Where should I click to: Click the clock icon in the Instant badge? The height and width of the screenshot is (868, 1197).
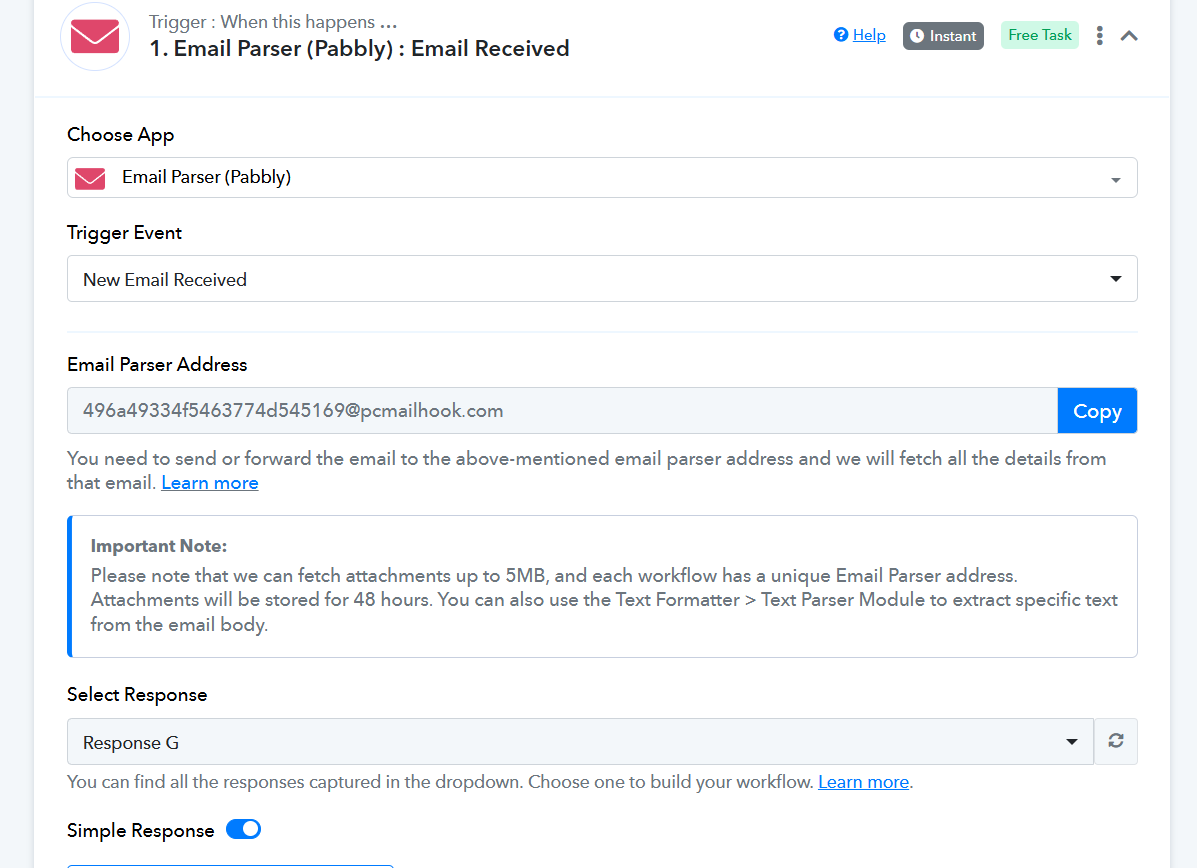point(918,36)
